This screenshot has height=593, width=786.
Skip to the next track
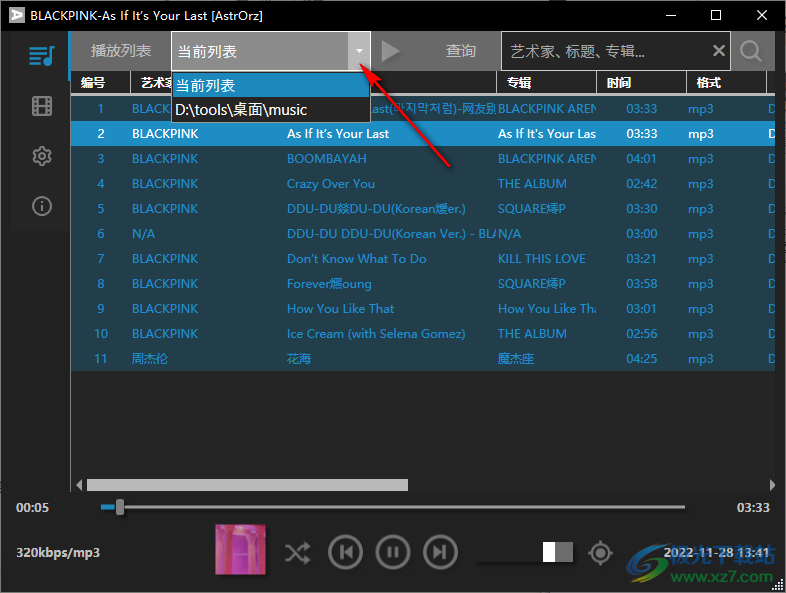pyautogui.click(x=440, y=552)
